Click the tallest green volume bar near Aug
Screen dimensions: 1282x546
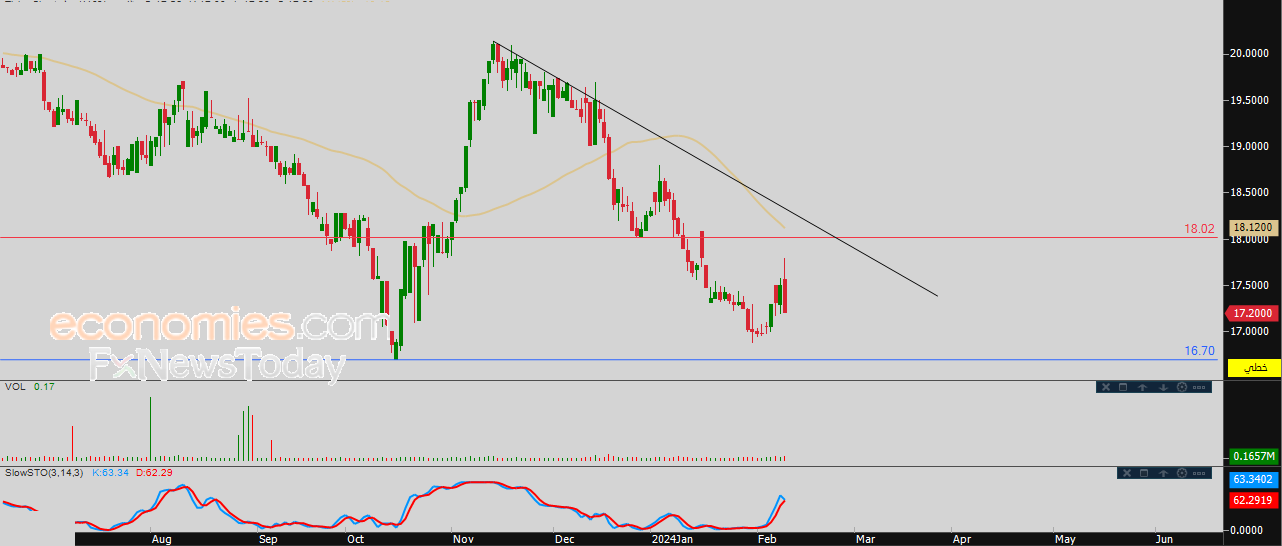(x=151, y=429)
